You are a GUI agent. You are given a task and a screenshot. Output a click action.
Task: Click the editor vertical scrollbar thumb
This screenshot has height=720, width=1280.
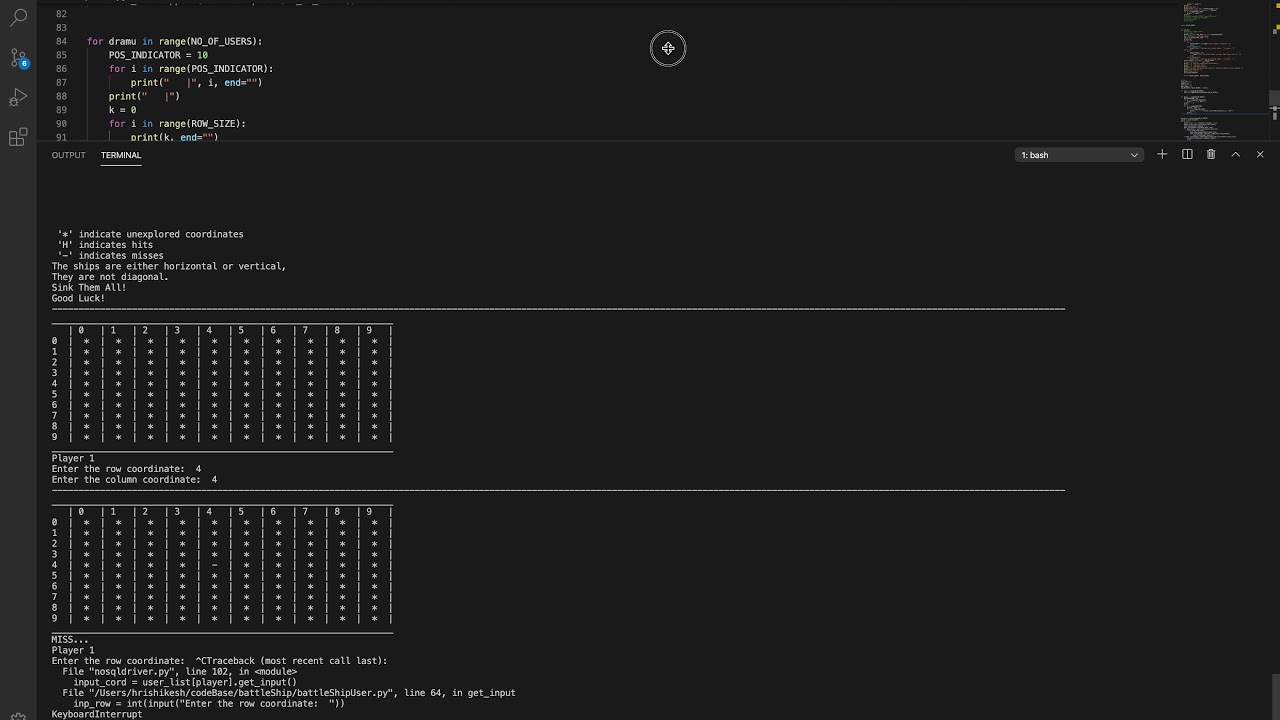pyautogui.click(x=1274, y=98)
